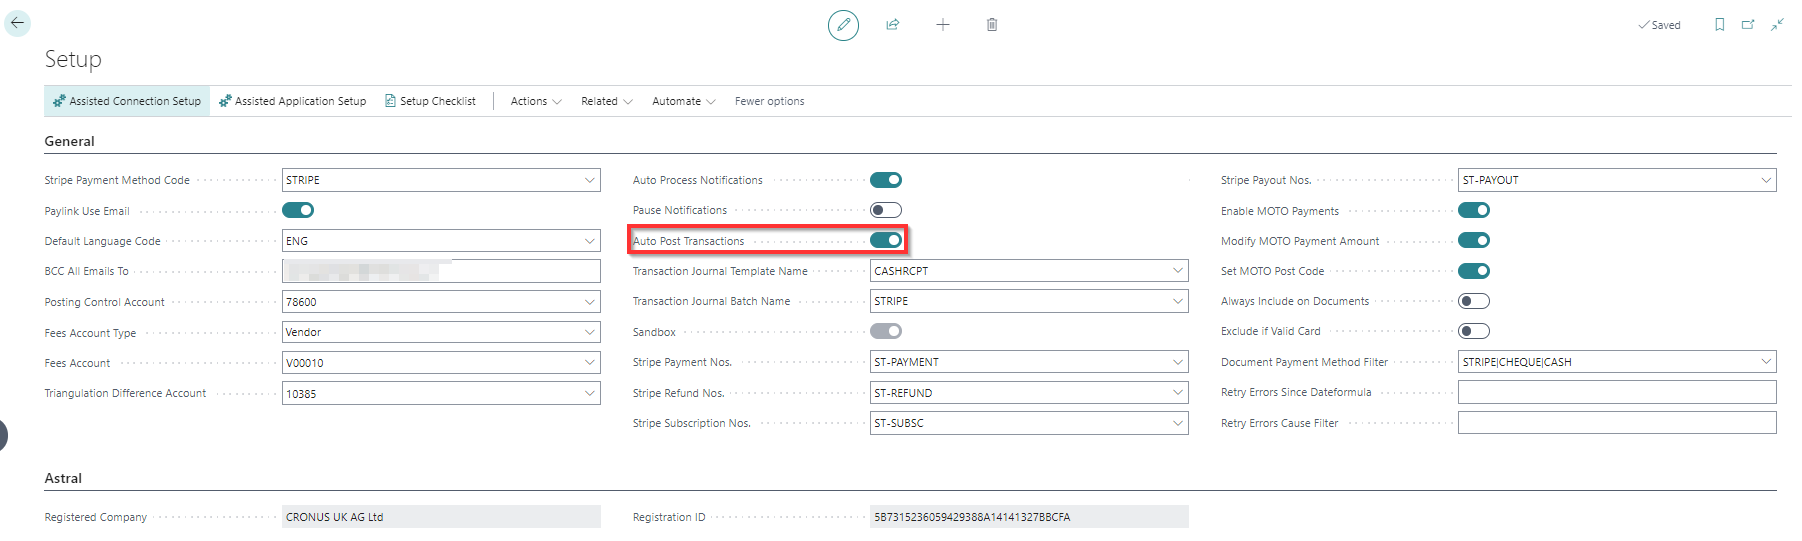This screenshot has width=1802, height=541.
Task: Click the pencil edit icon
Action: (843, 25)
